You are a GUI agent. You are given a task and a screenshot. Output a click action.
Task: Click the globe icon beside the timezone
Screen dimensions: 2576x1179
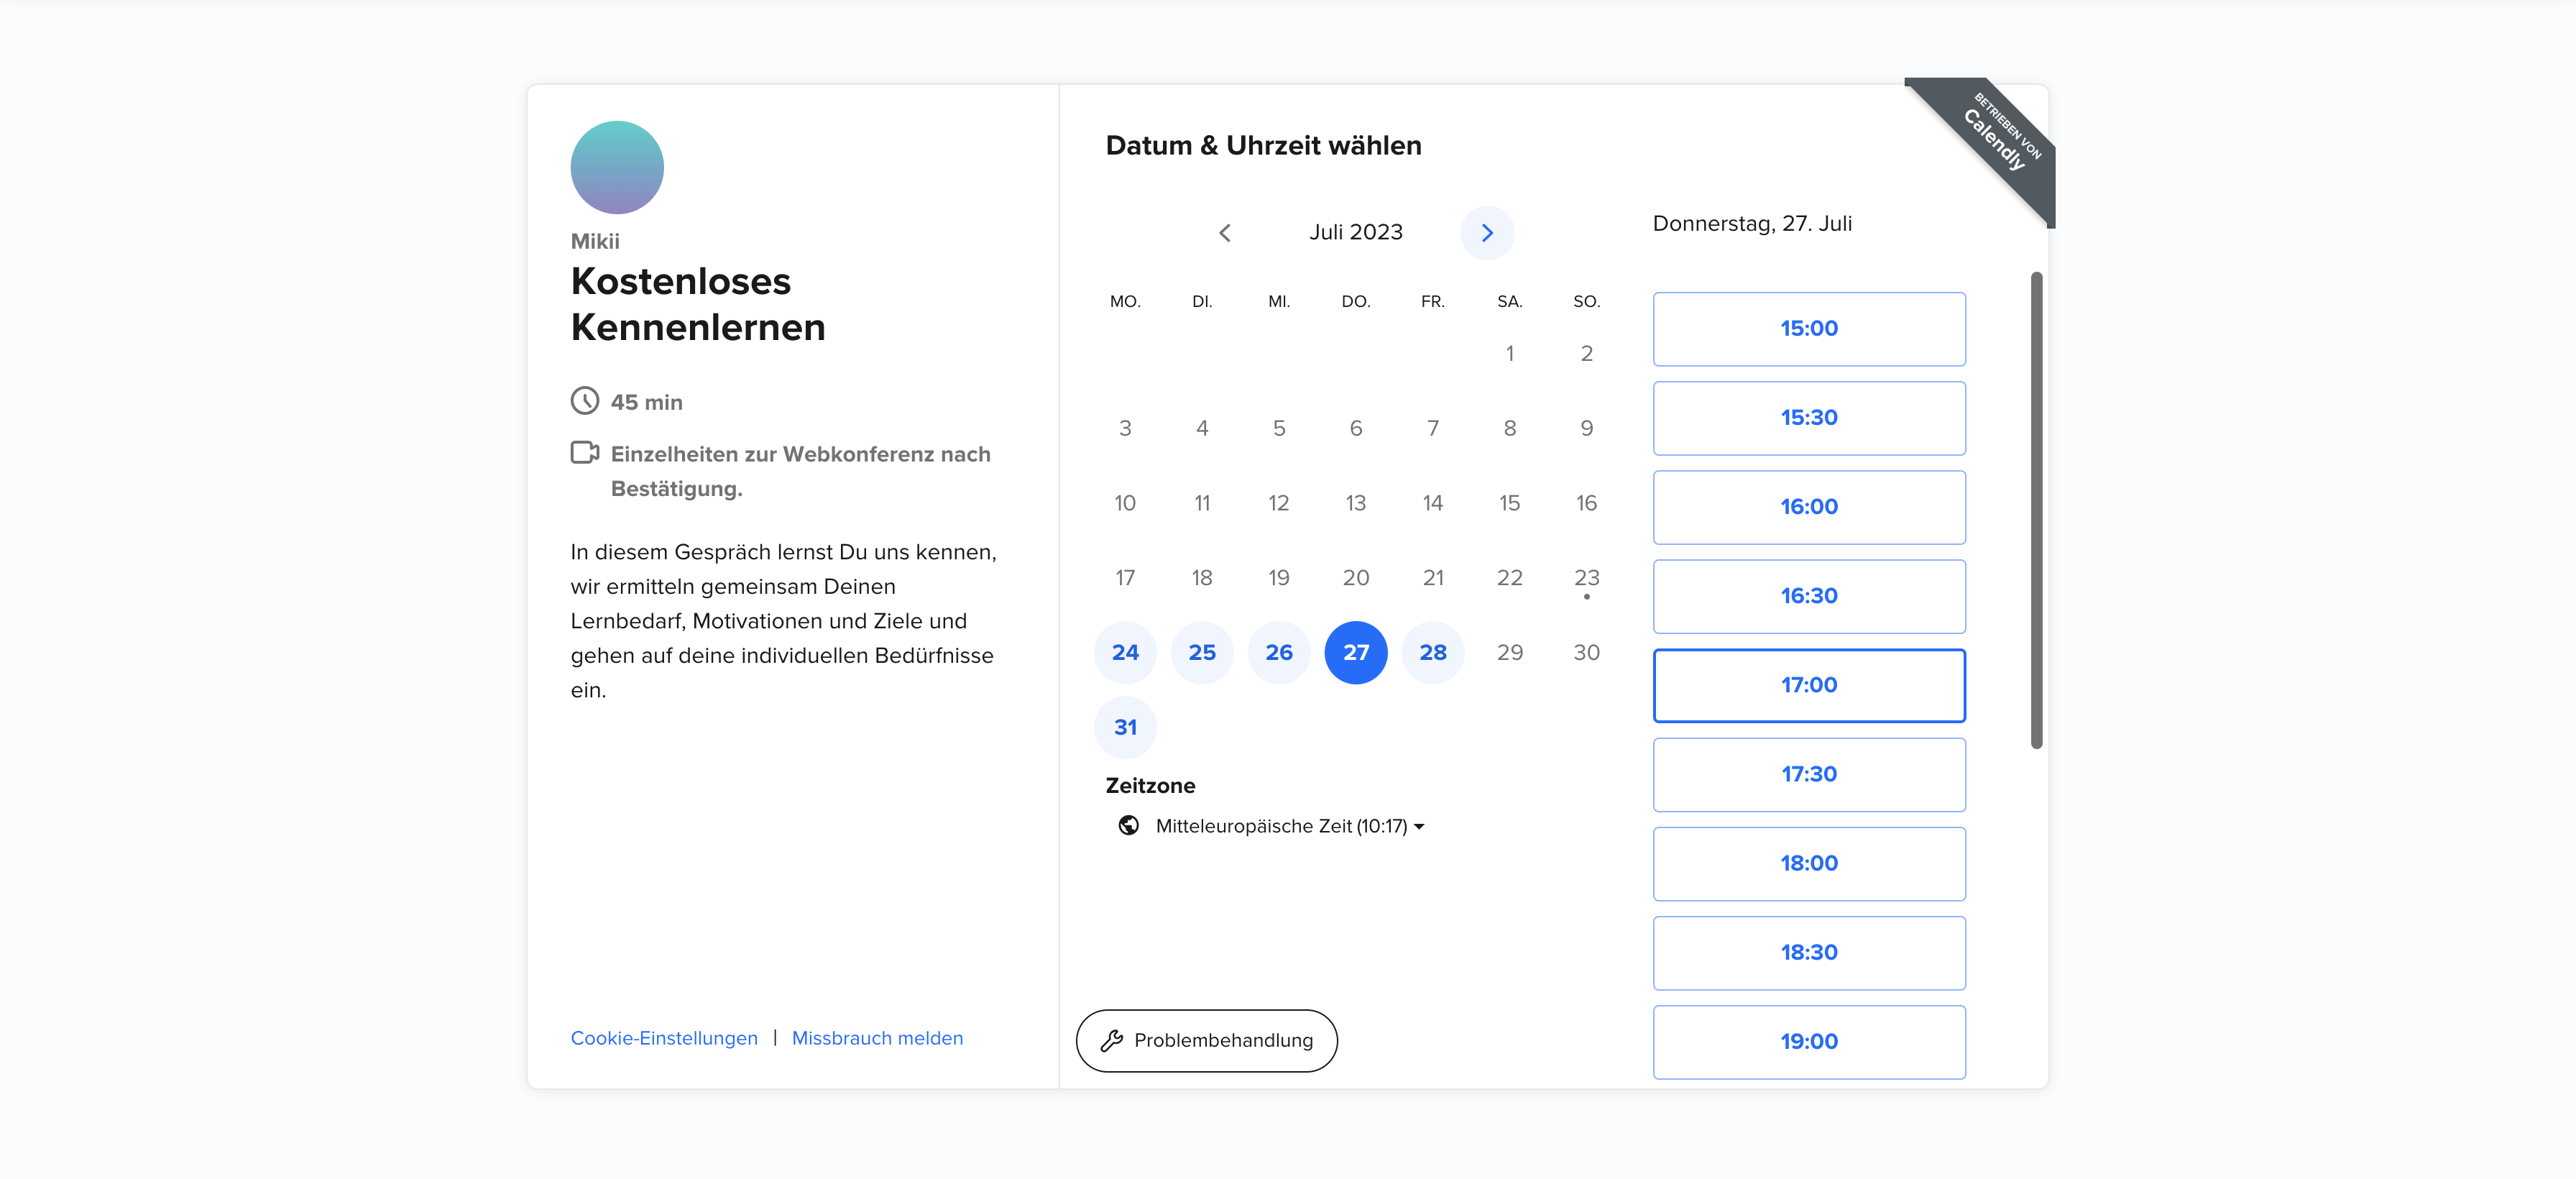click(1128, 826)
